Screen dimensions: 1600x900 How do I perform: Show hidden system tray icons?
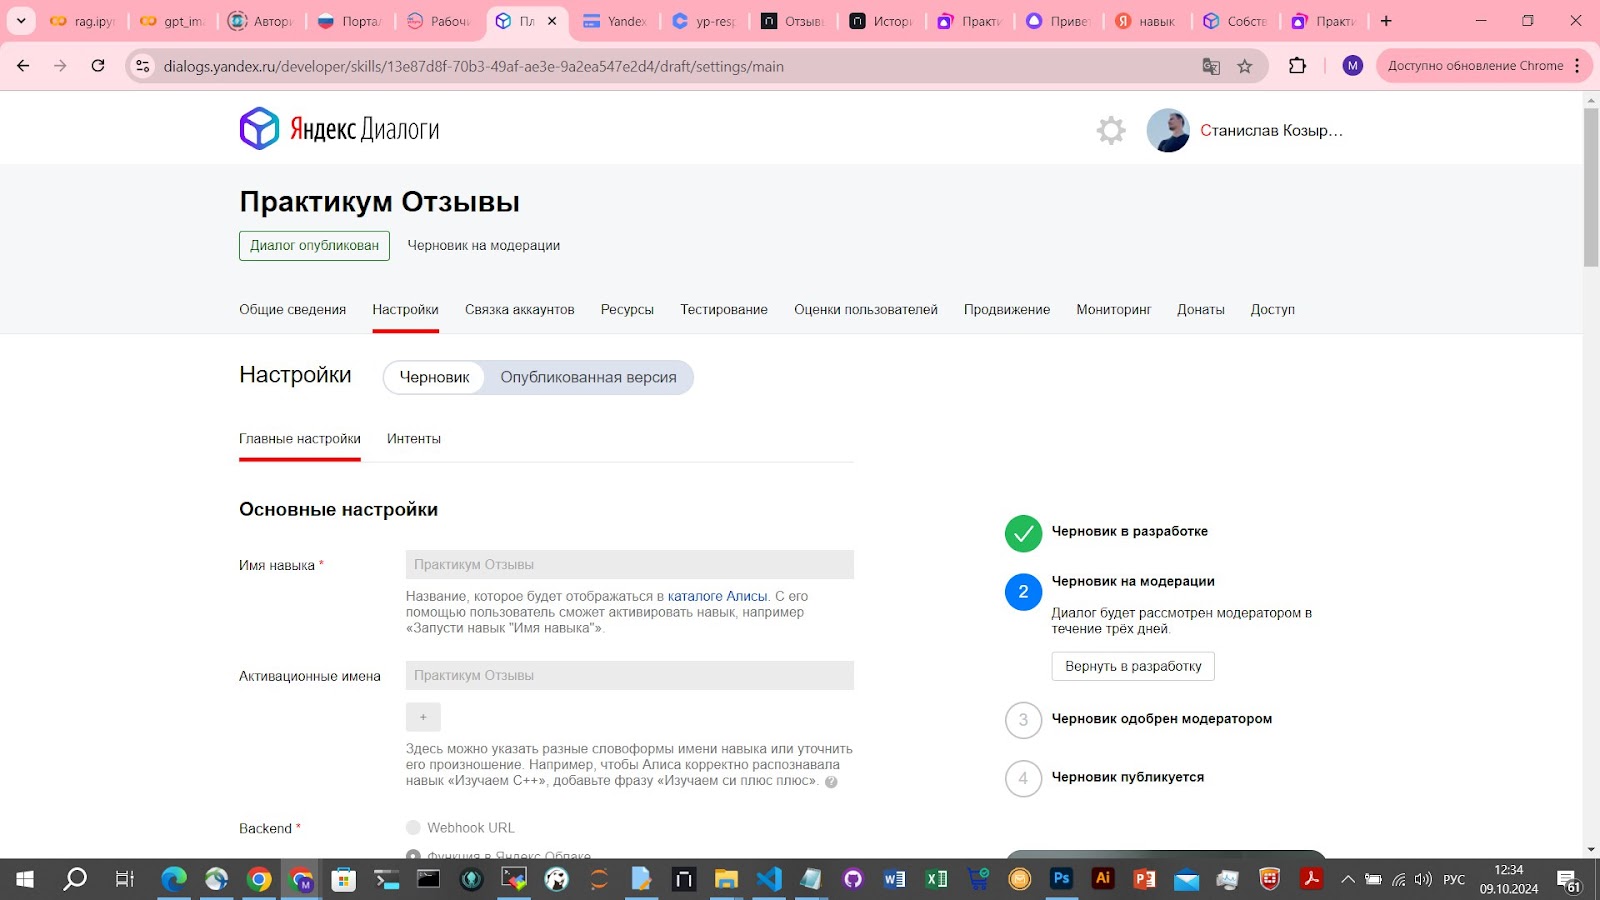point(1348,880)
